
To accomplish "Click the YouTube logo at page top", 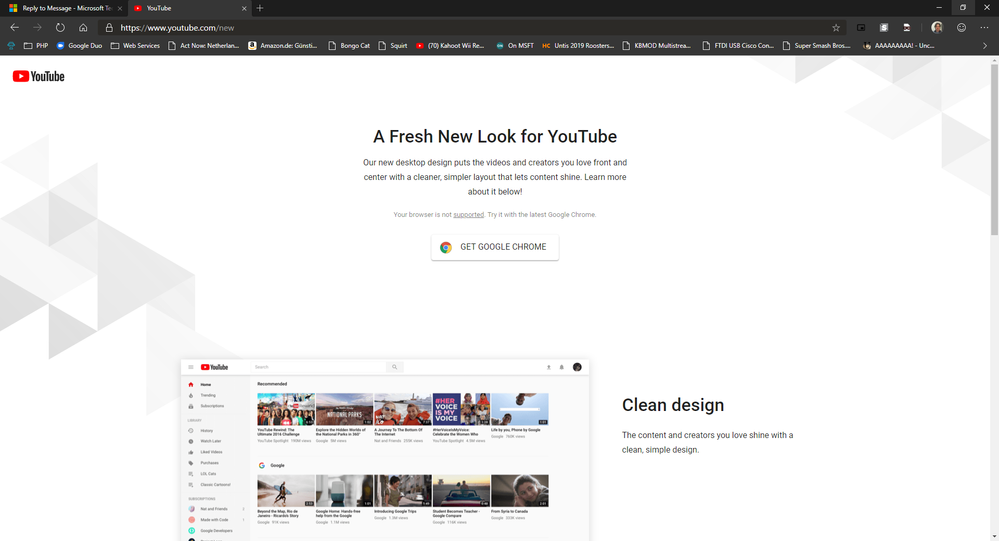I will coord(39,76).
